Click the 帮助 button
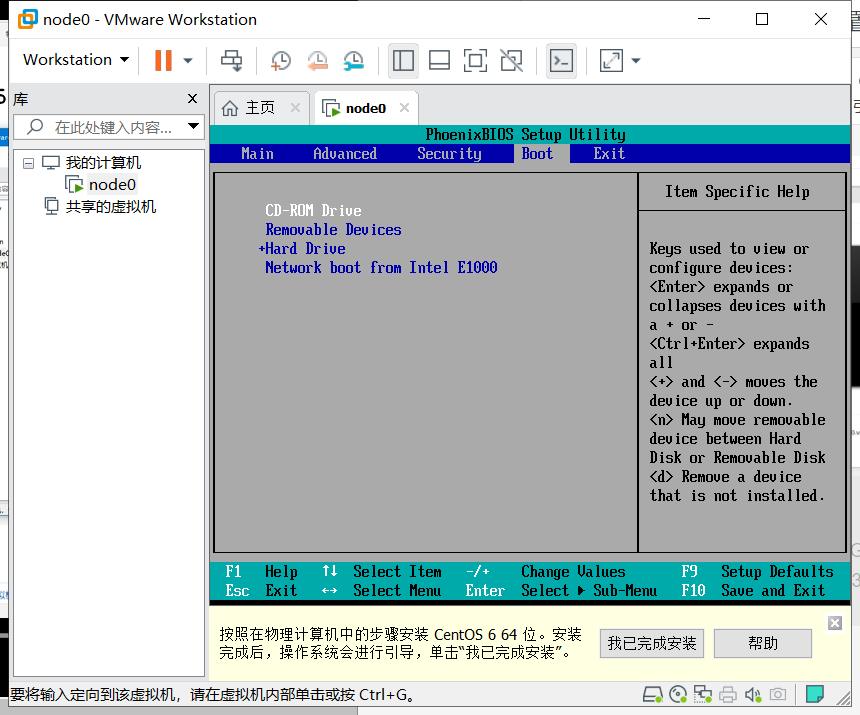Screen dimensions: 860x715 (x=763, y=643)
